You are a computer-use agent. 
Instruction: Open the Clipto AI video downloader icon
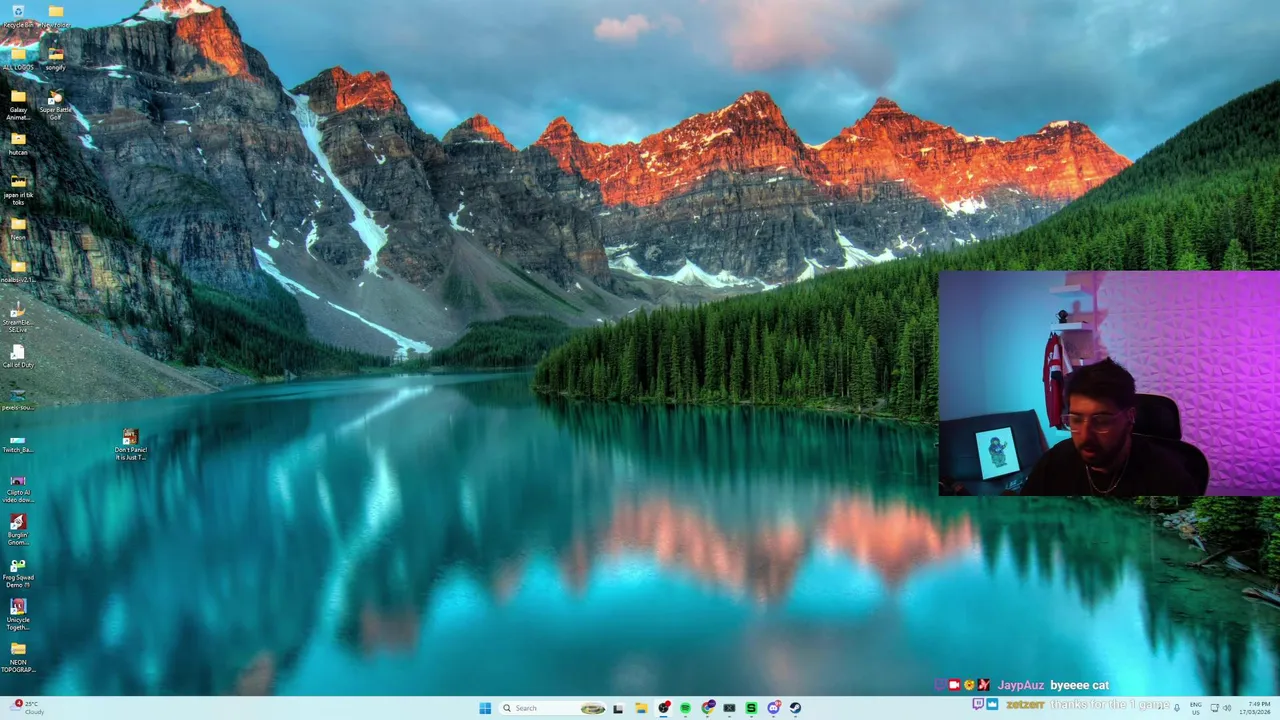coord(18,488)
